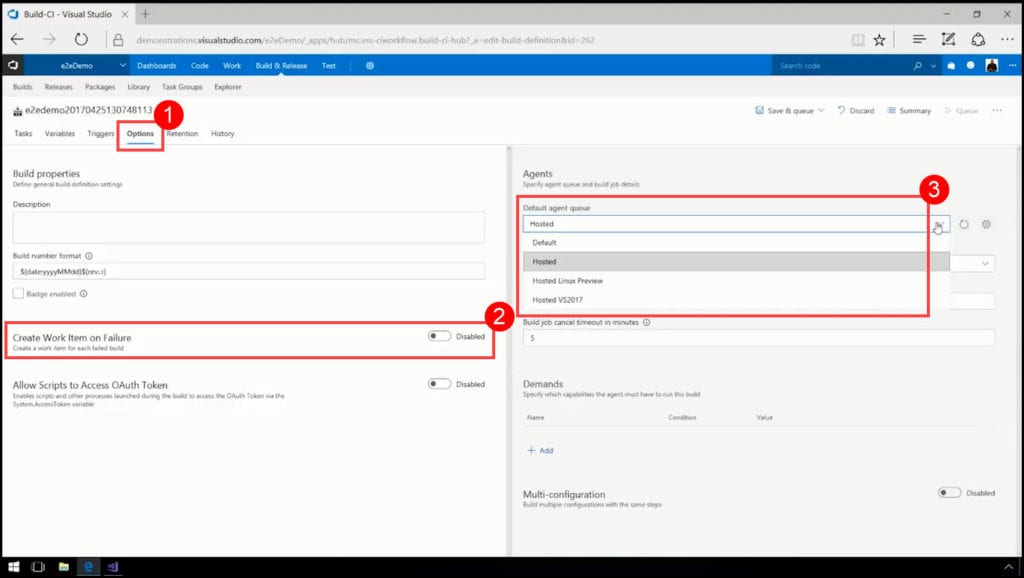The height and width of the screenshot is (578, 1024).
Task: Switch to Edge on the taskbar
Action: [88, 567]
